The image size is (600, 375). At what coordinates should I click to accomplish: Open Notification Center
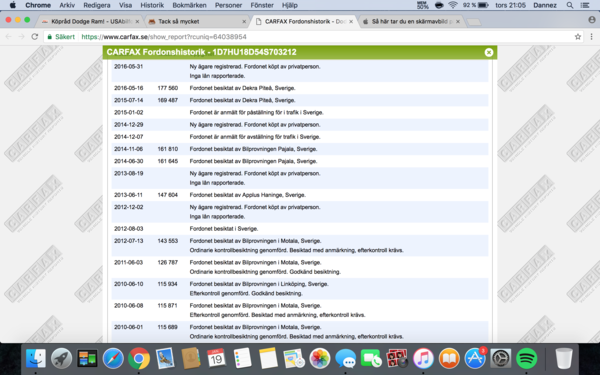pyautogui.click(x=585, y=5)
